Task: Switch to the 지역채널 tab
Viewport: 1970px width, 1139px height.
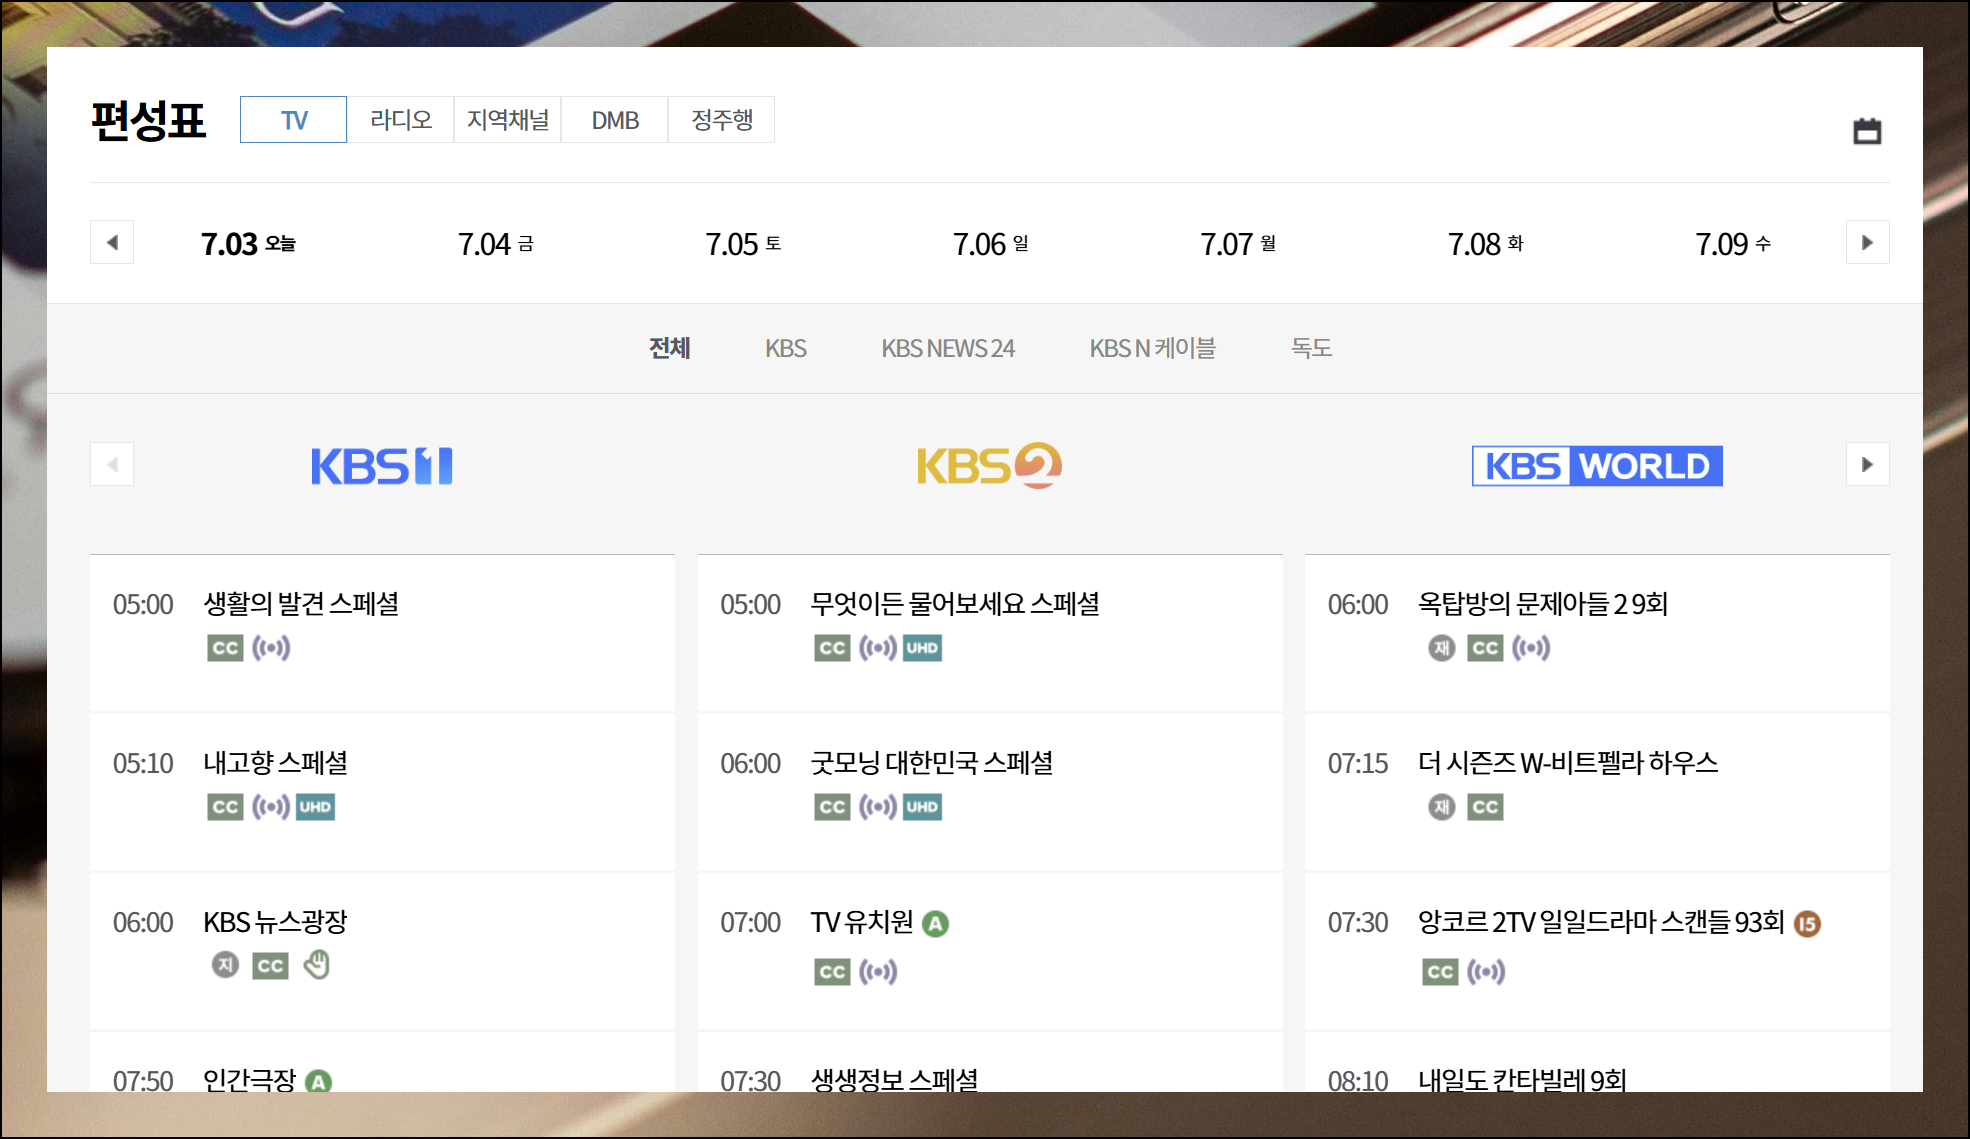Action: 507,120
